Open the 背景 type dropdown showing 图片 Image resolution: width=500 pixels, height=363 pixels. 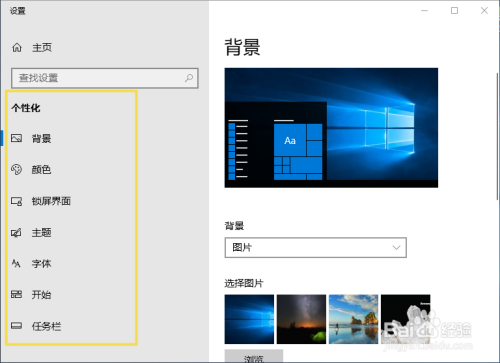(x=315, y=248)
